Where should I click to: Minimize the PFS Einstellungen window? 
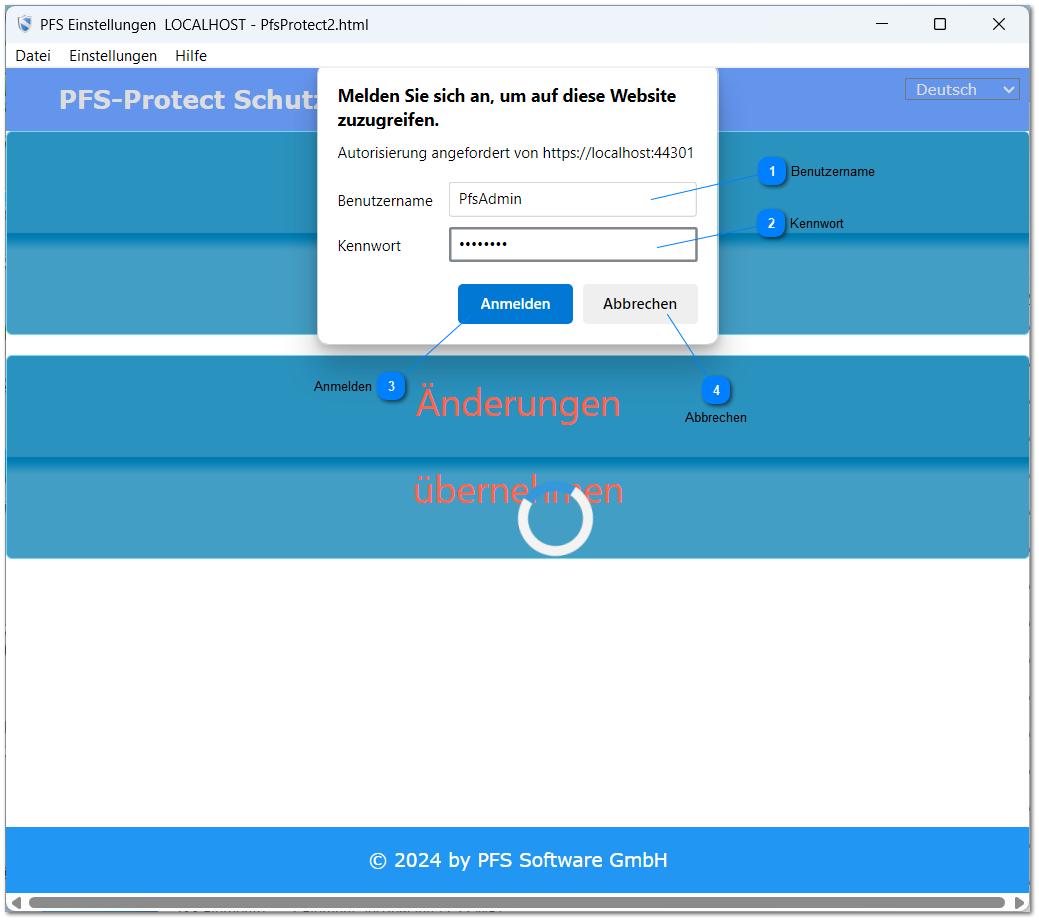(882, 24)
